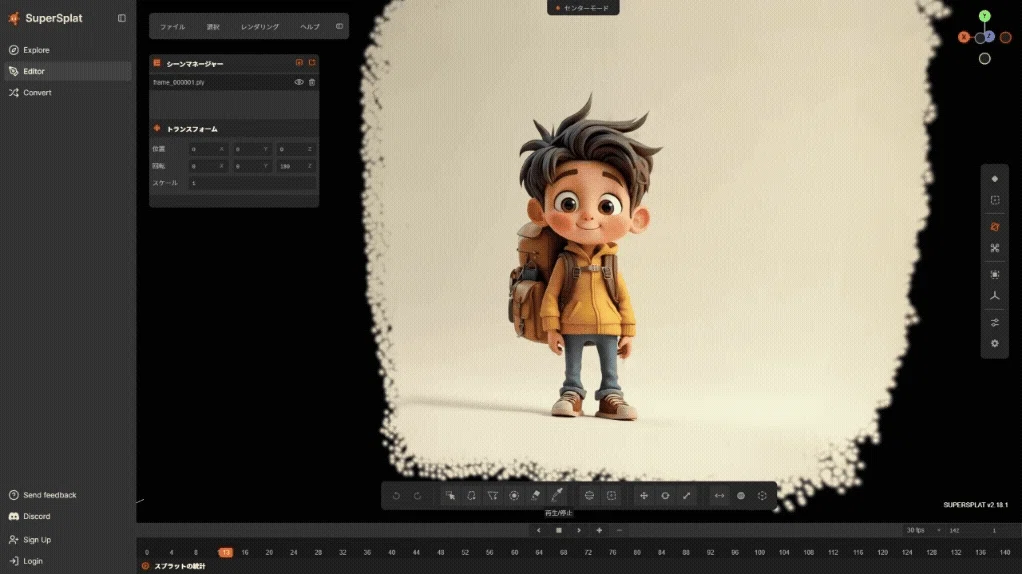
Task: Click the Sign Up link
Action: [30, 539]
